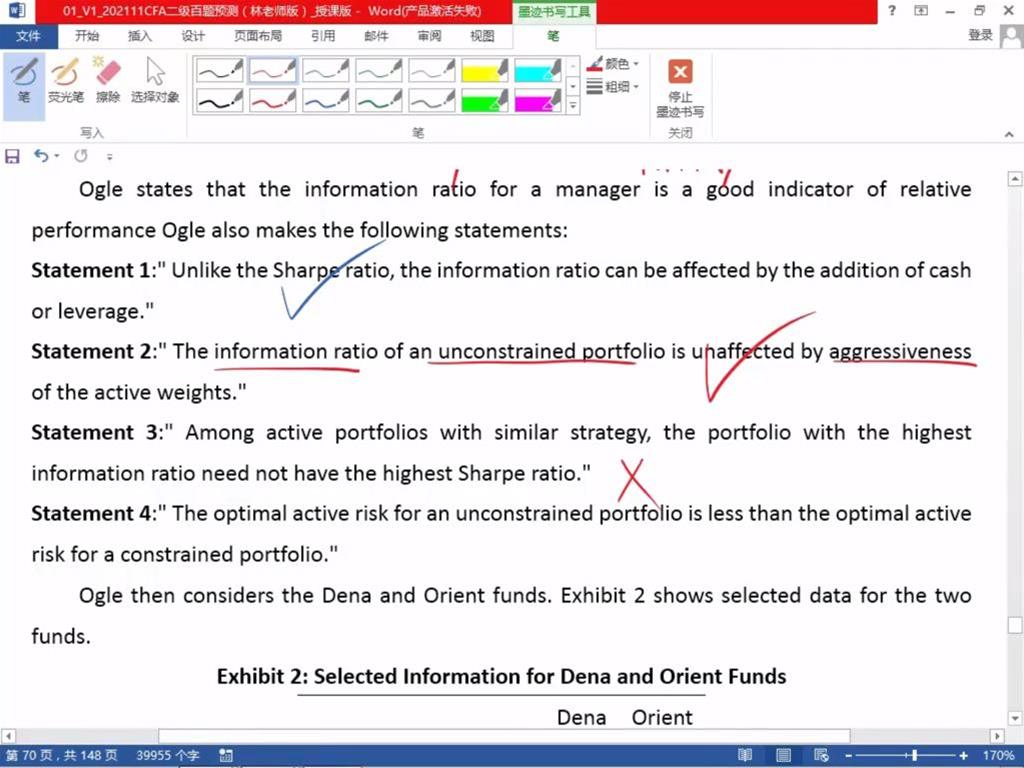Click the 登录 sign-in link
The image size is (1024, 768).
tap(980, 36)
